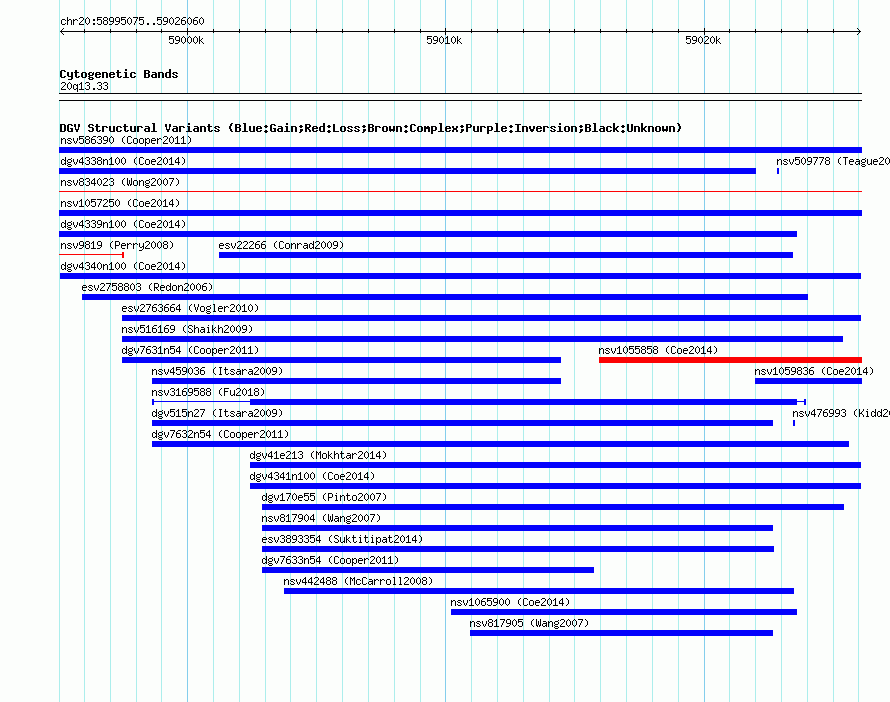Select the dgv7632n54 (Cooper2011) label
Viewport: 890px width, 702px height.
(220, 434)
